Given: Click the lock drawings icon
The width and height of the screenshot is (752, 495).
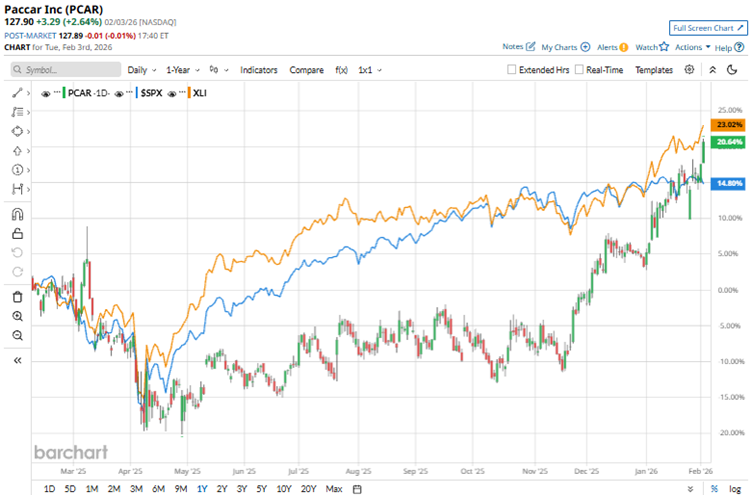Looking at the screenshot, I should point(17,233).
